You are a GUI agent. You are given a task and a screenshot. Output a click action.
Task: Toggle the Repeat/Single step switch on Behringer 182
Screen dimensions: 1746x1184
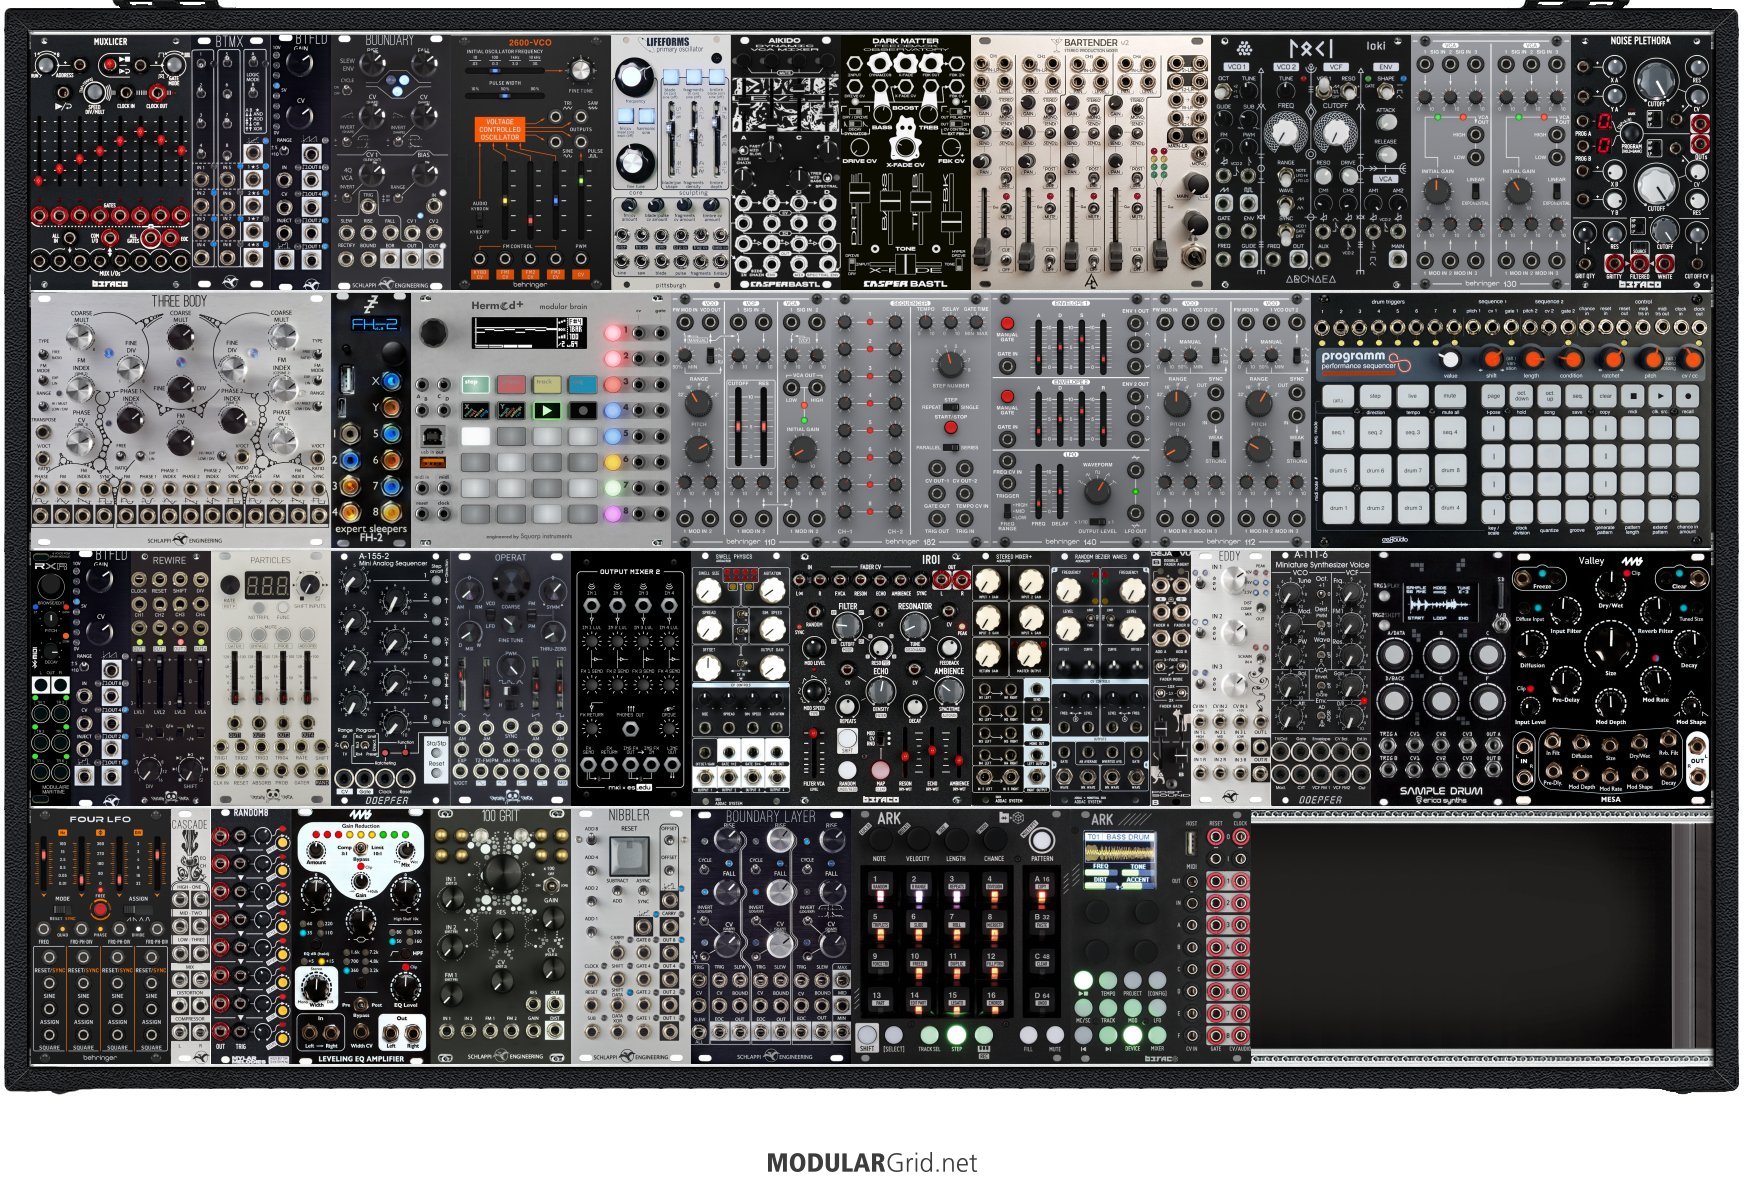click(950, 408)
